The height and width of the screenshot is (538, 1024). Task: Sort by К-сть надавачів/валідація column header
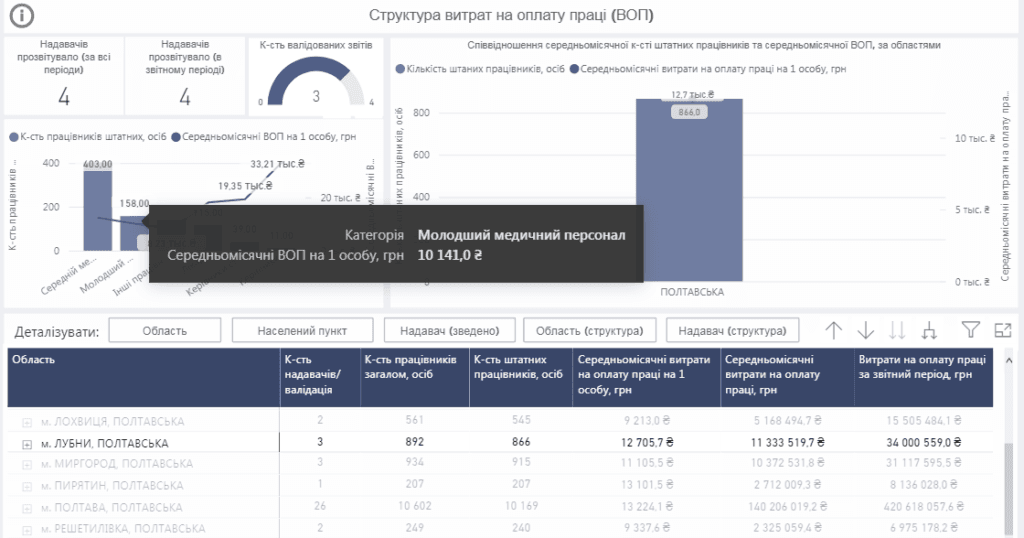[320, 377]
